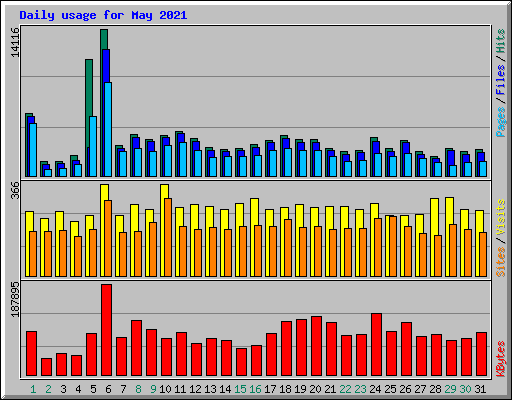Click the yellow Visits bar for day 16
The height and width of the screenshot is (400, 512).
(x=254, y=212)
